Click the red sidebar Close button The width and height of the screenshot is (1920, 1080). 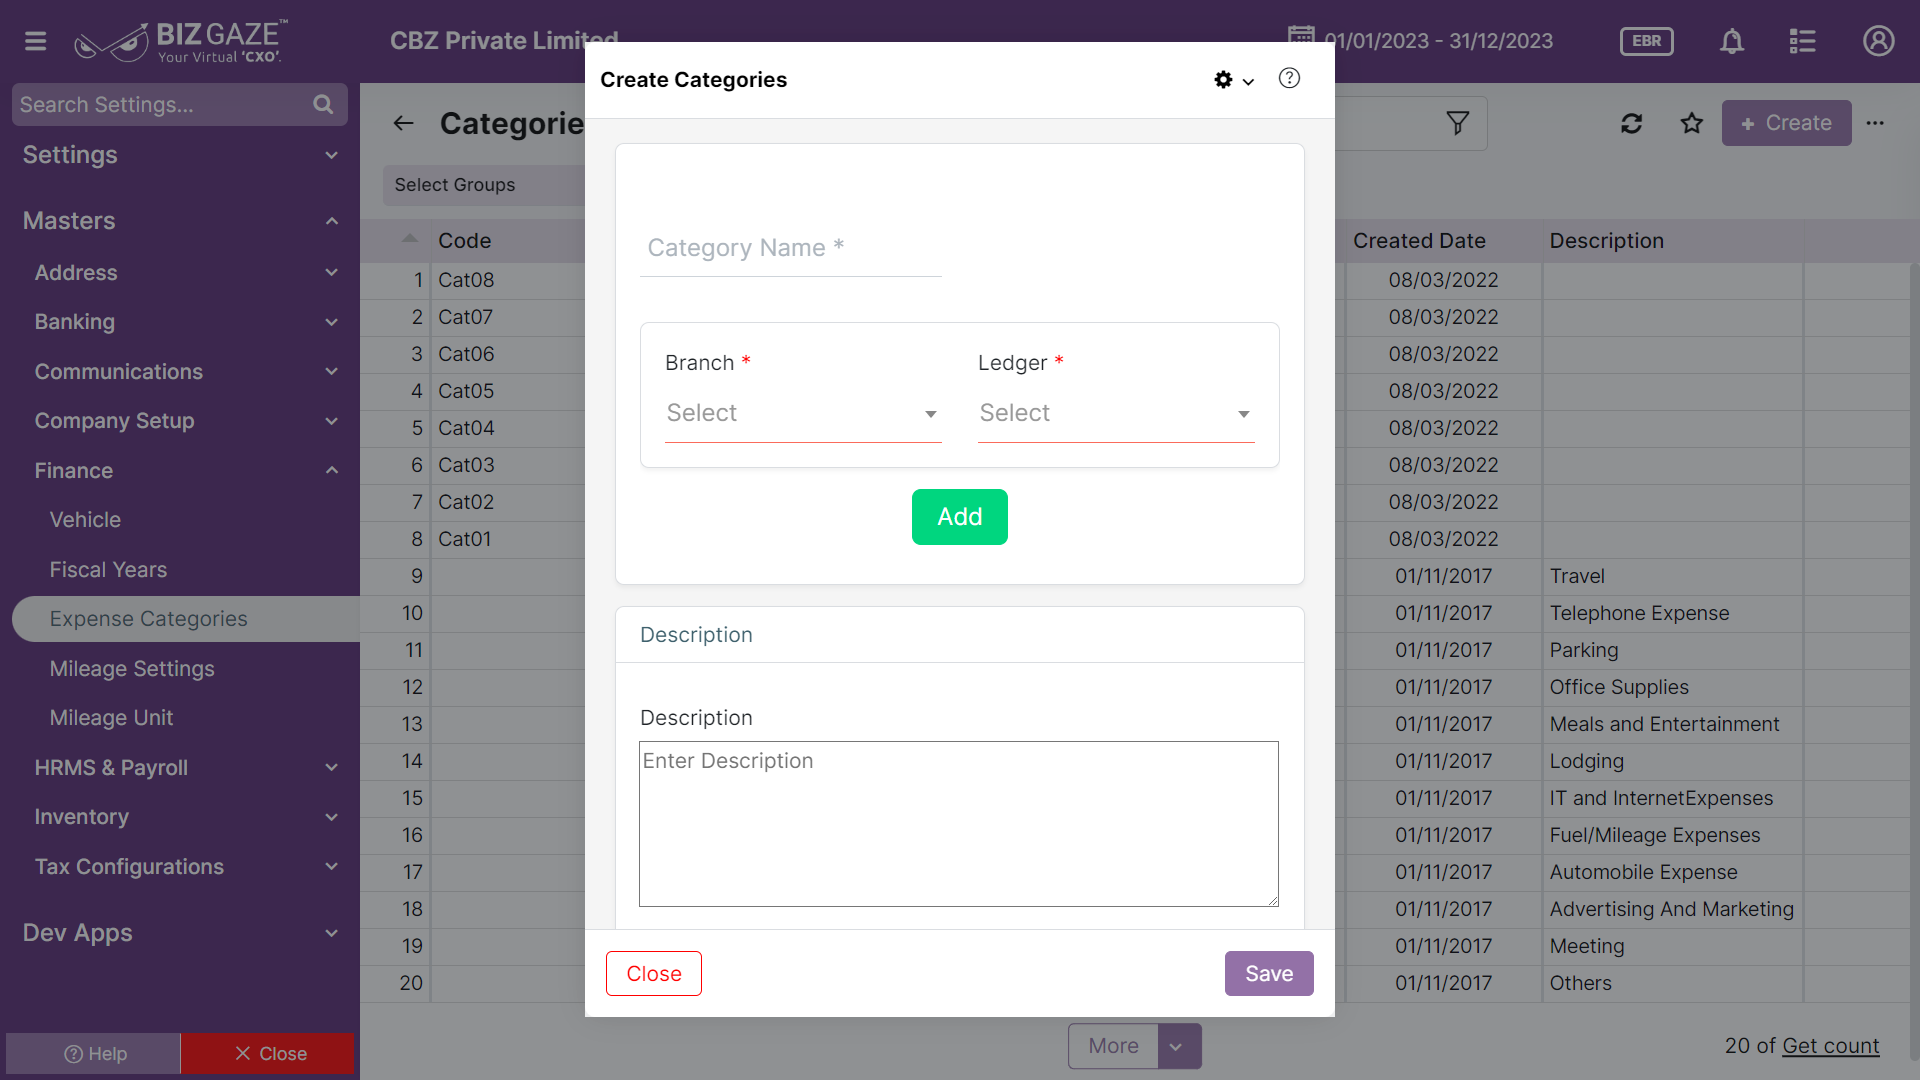(268, 1054)
